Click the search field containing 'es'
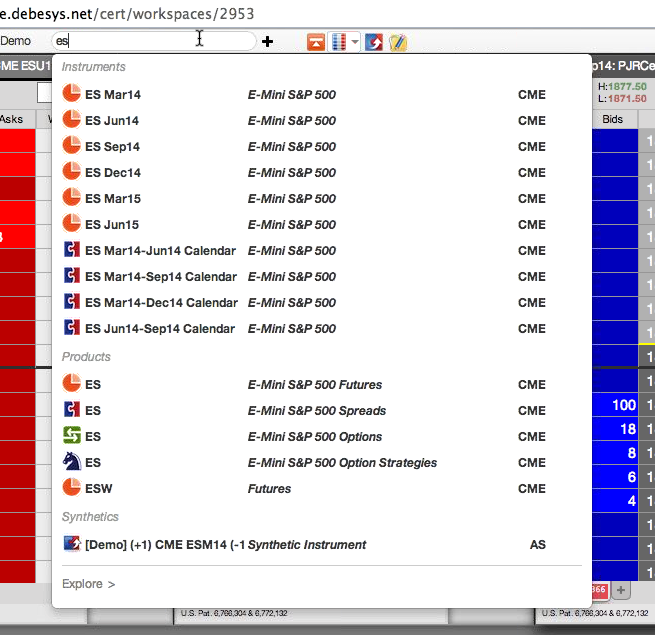This screenshot has width=655, height=635. coord(154,41)
